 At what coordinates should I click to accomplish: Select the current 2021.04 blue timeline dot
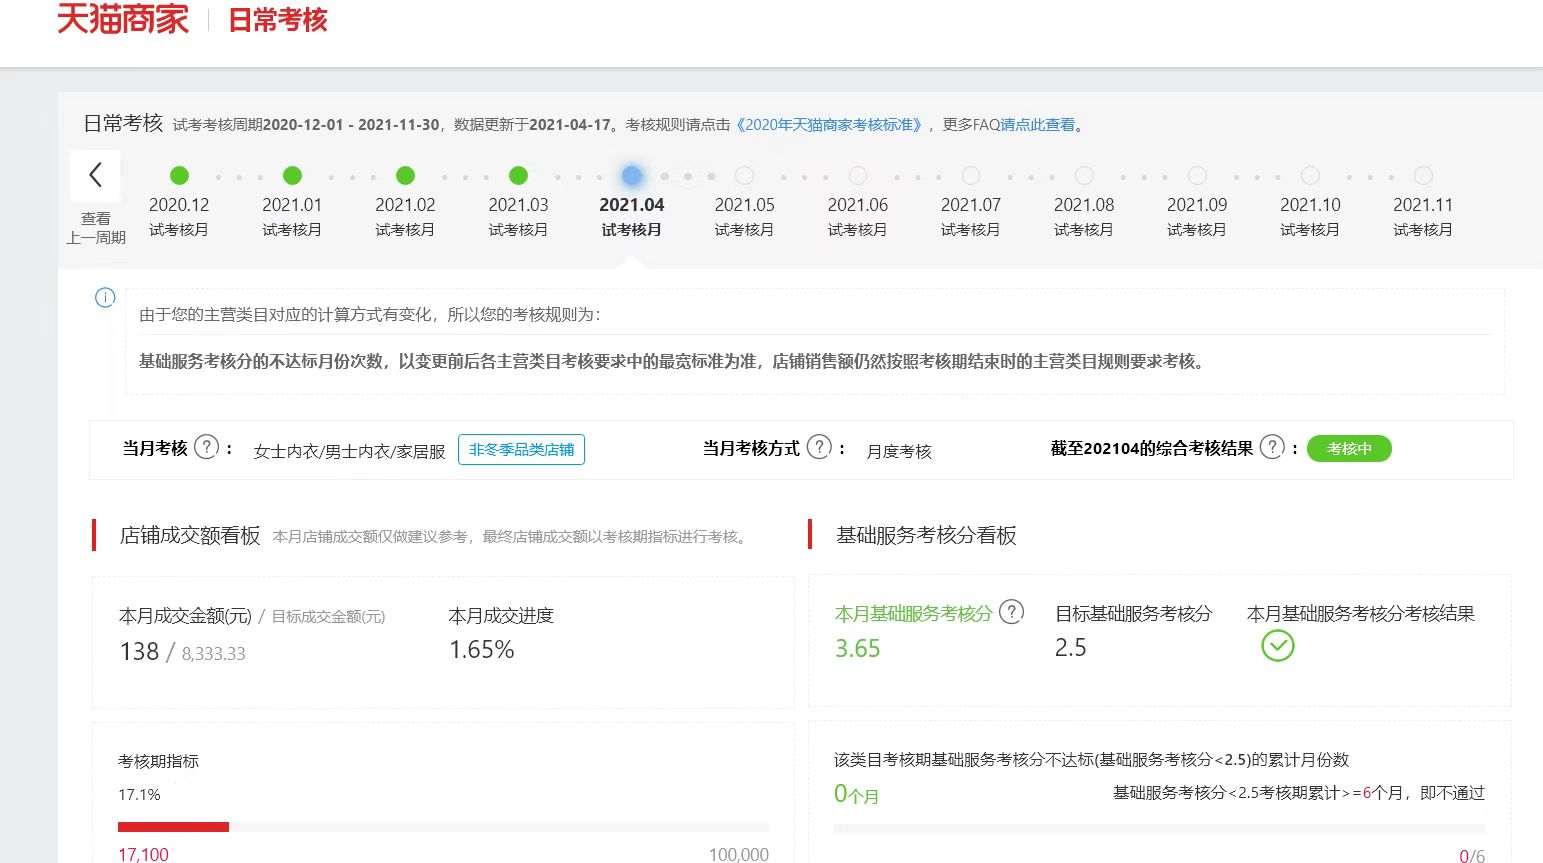[631, 176]
